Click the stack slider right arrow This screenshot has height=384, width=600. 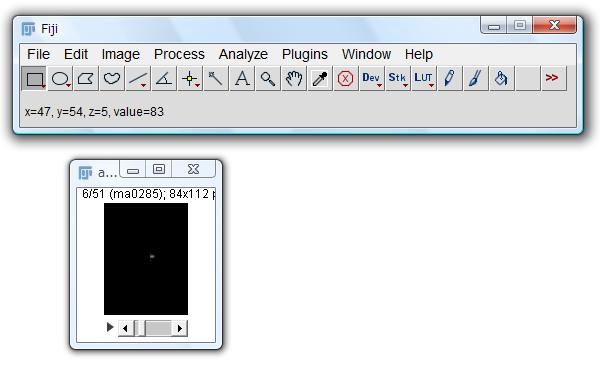[179, 328]
